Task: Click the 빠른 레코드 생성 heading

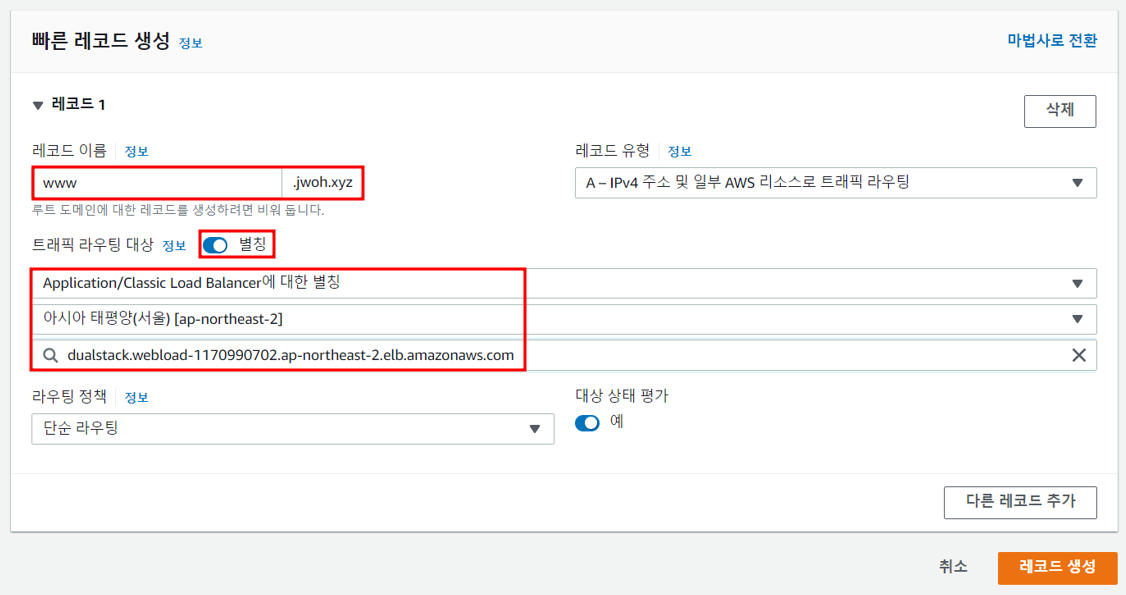Action: pyautogui.click(x=101, y=41)
